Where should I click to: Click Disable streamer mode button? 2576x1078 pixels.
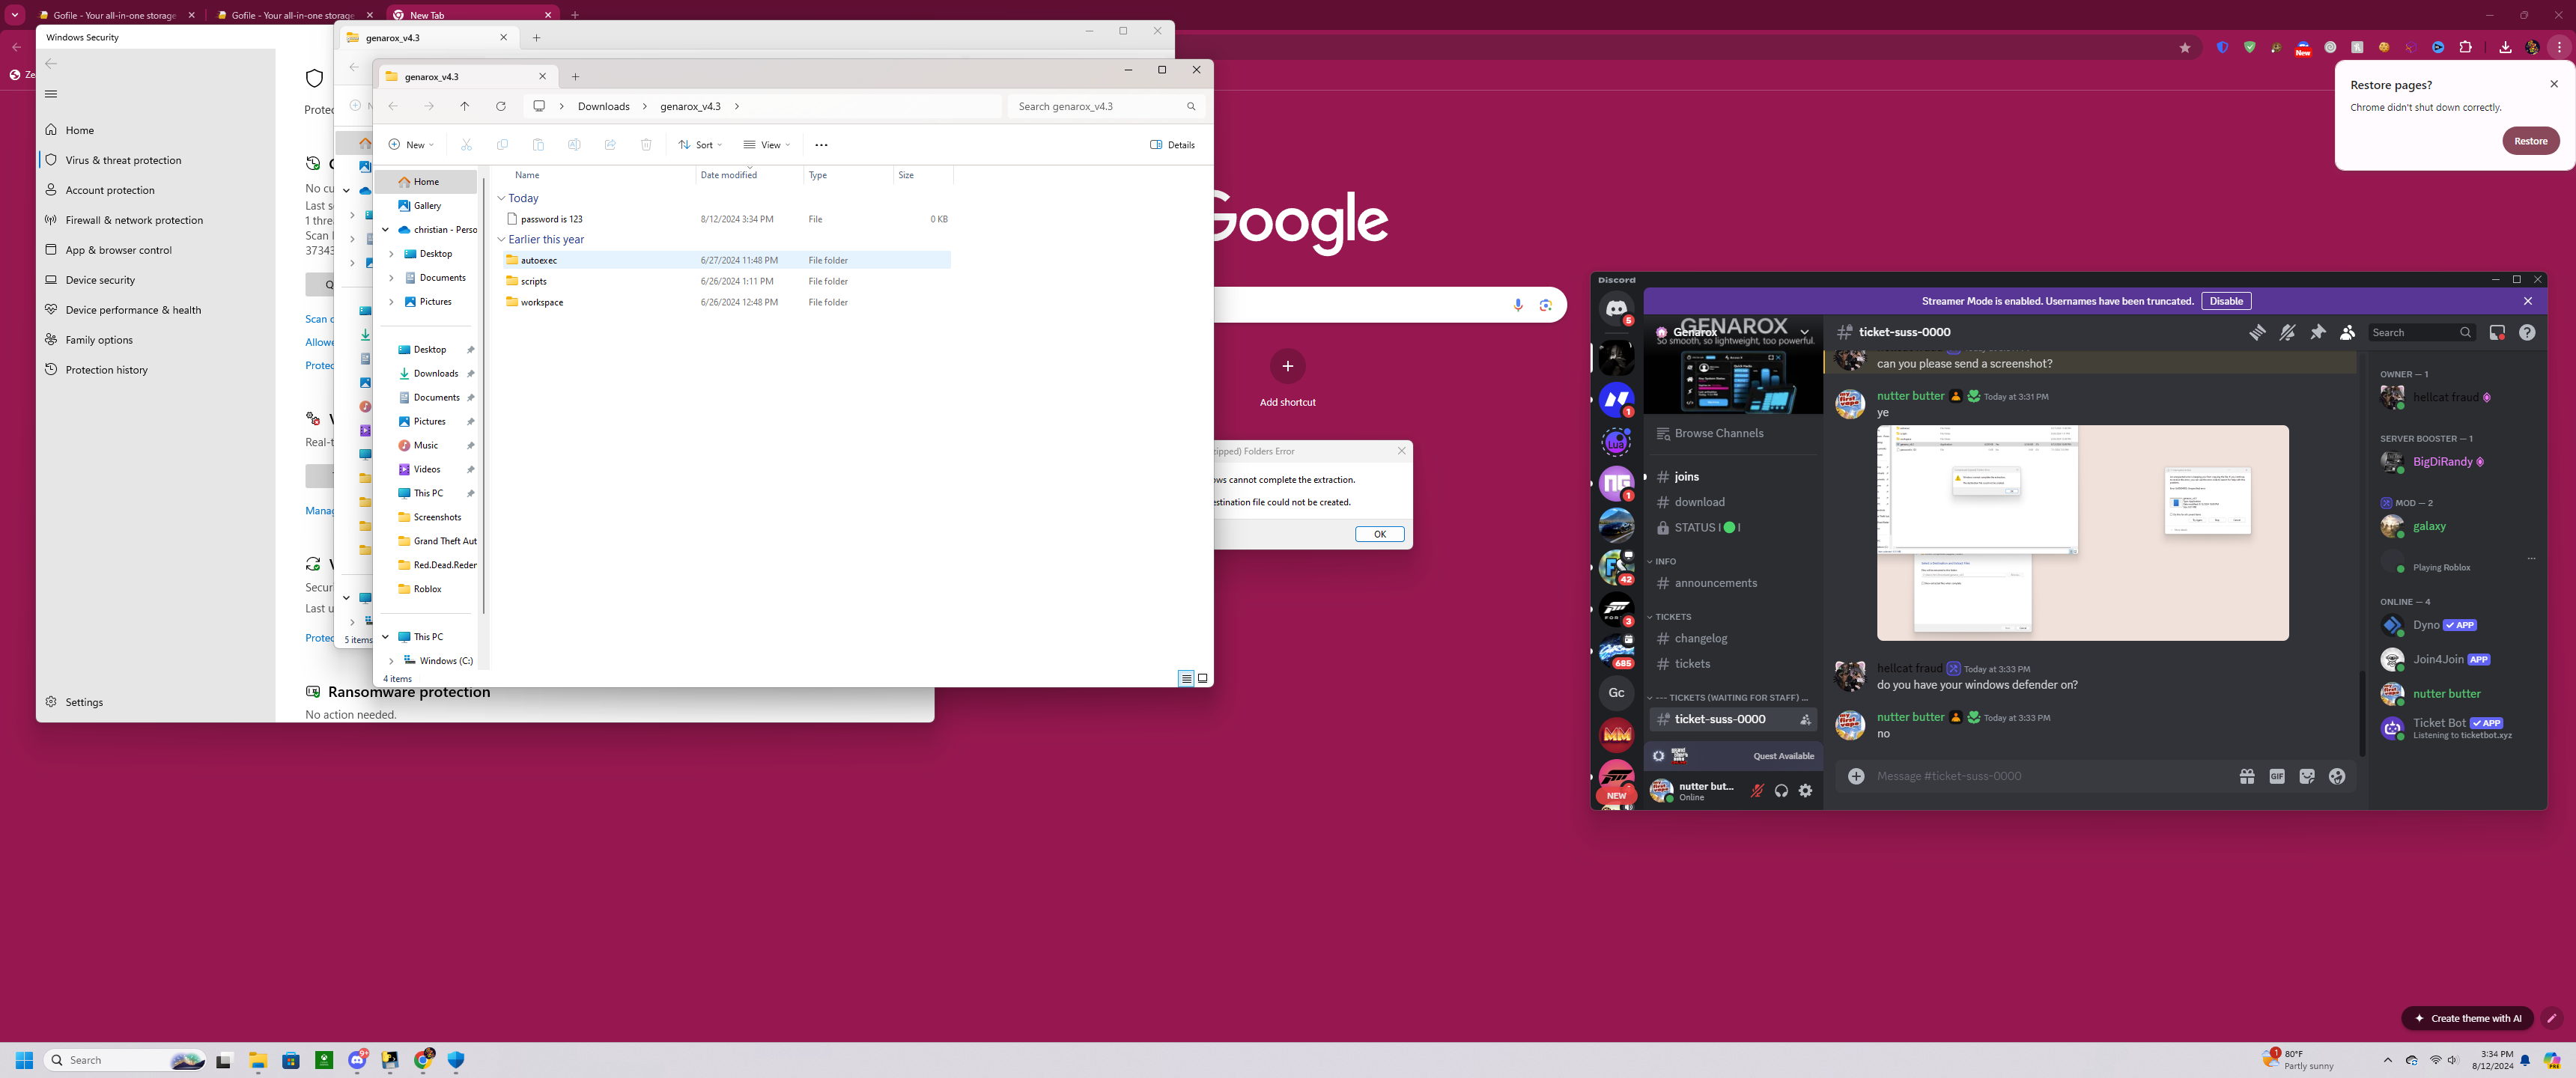pyautogui.click(x=2226, y=301)
